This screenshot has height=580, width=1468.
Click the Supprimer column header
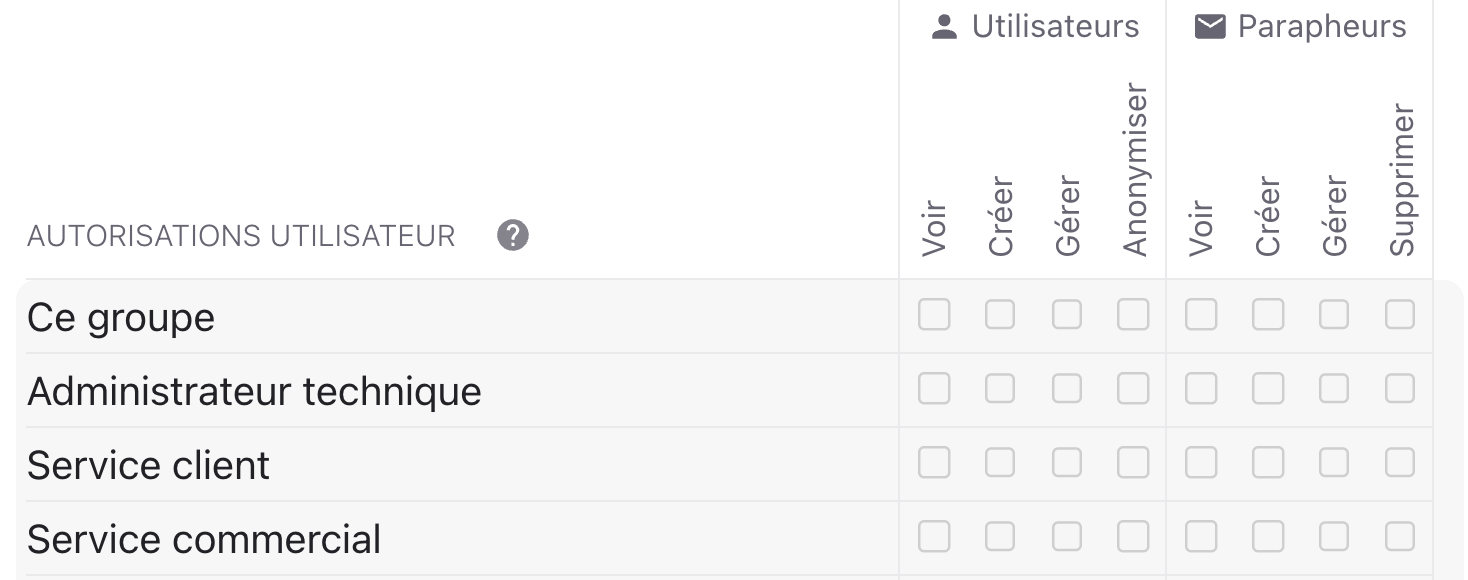tap(1402, 180)
